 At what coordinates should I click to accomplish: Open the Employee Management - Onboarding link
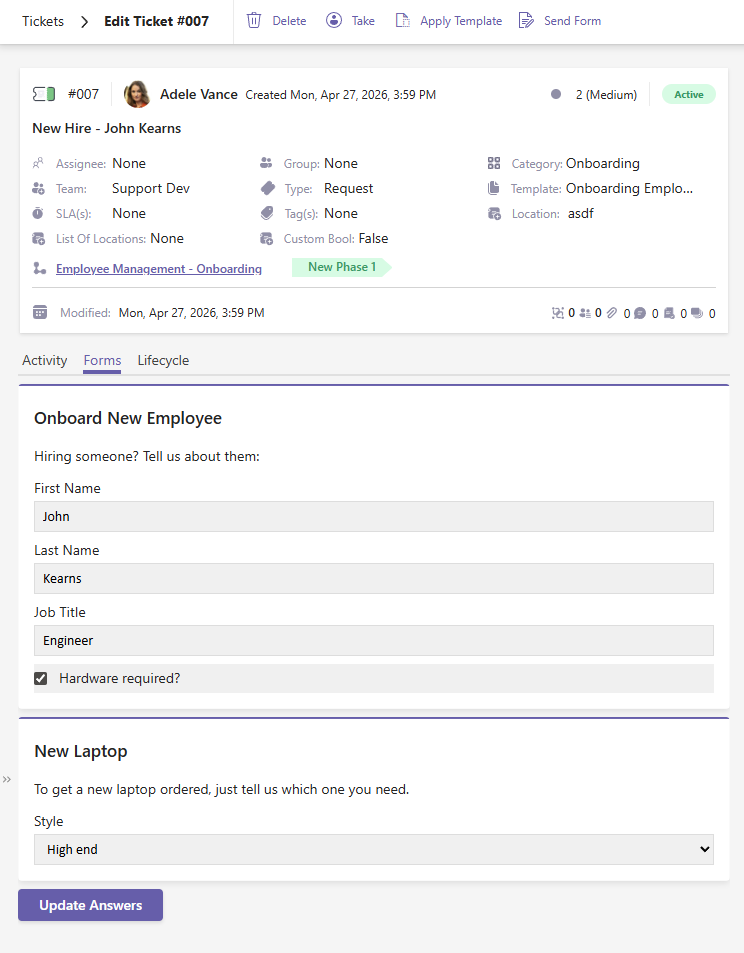(x=159, y=269)
